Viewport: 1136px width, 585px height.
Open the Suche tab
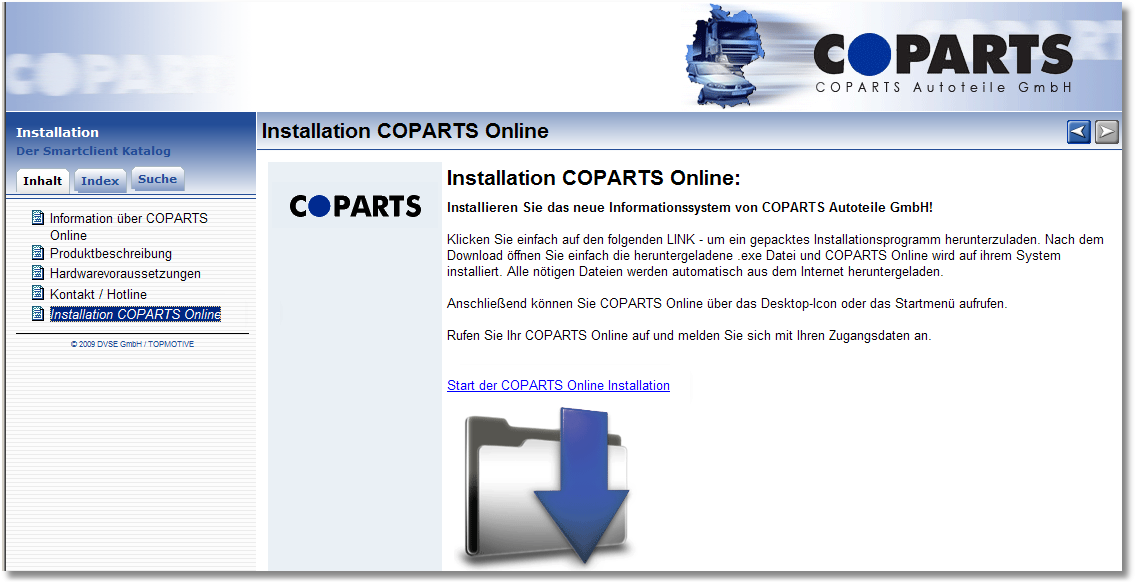tap(157, 179)
